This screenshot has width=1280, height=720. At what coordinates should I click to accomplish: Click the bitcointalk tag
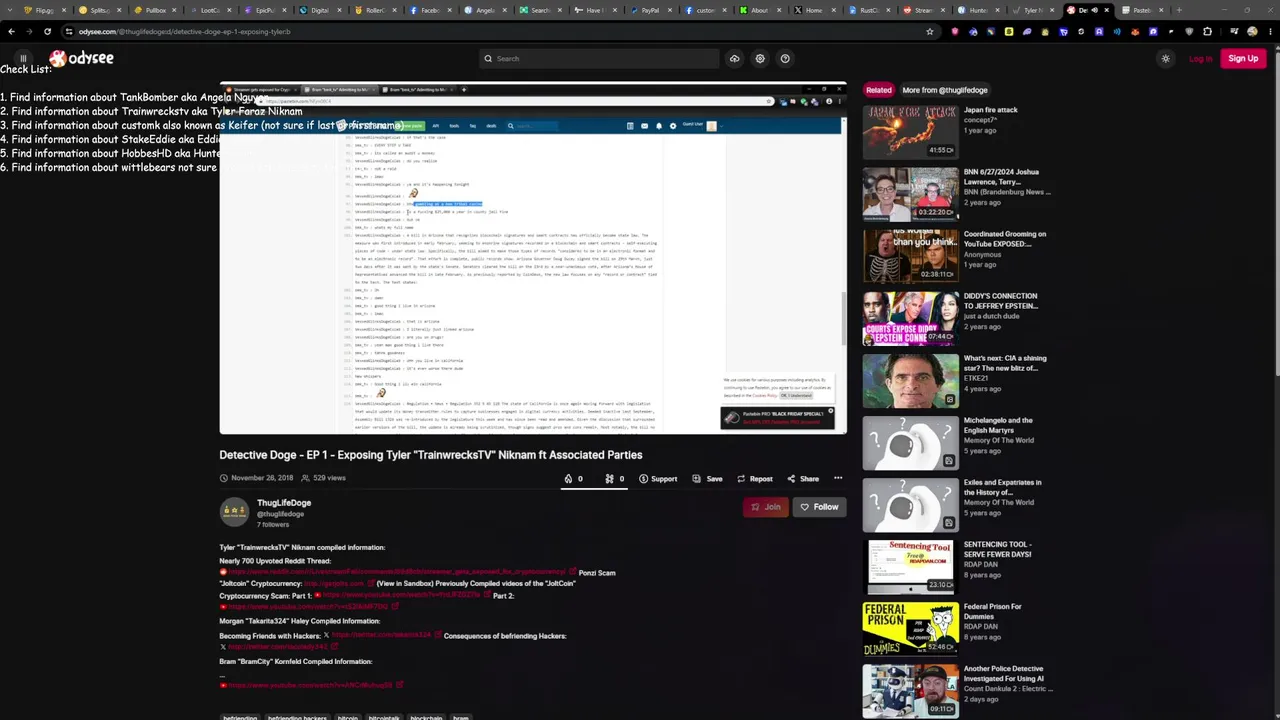tap(384, 716)
